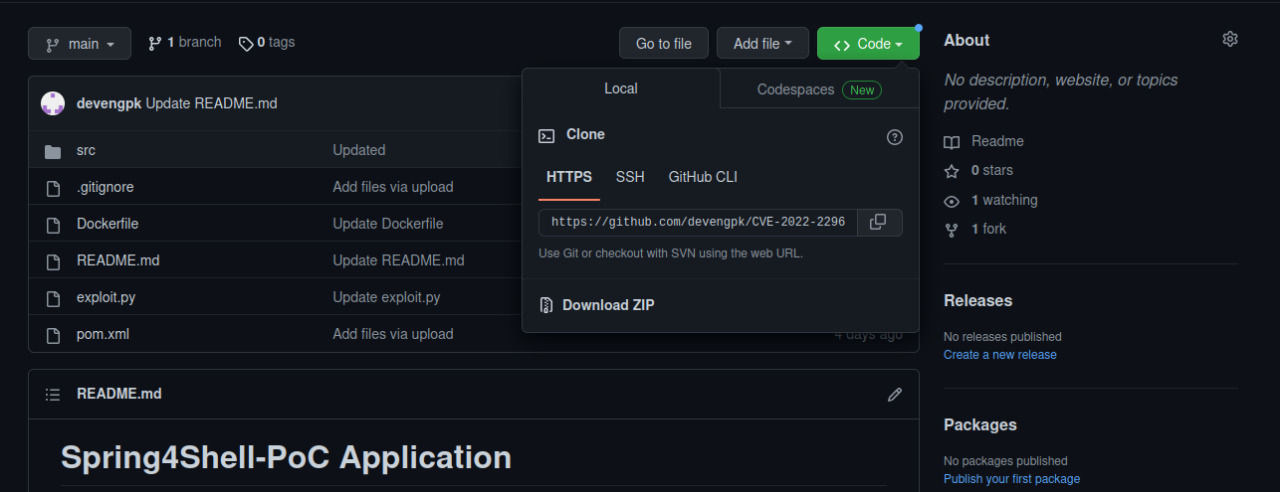Copy the clone URL to clipboard

tap(878, 222)
